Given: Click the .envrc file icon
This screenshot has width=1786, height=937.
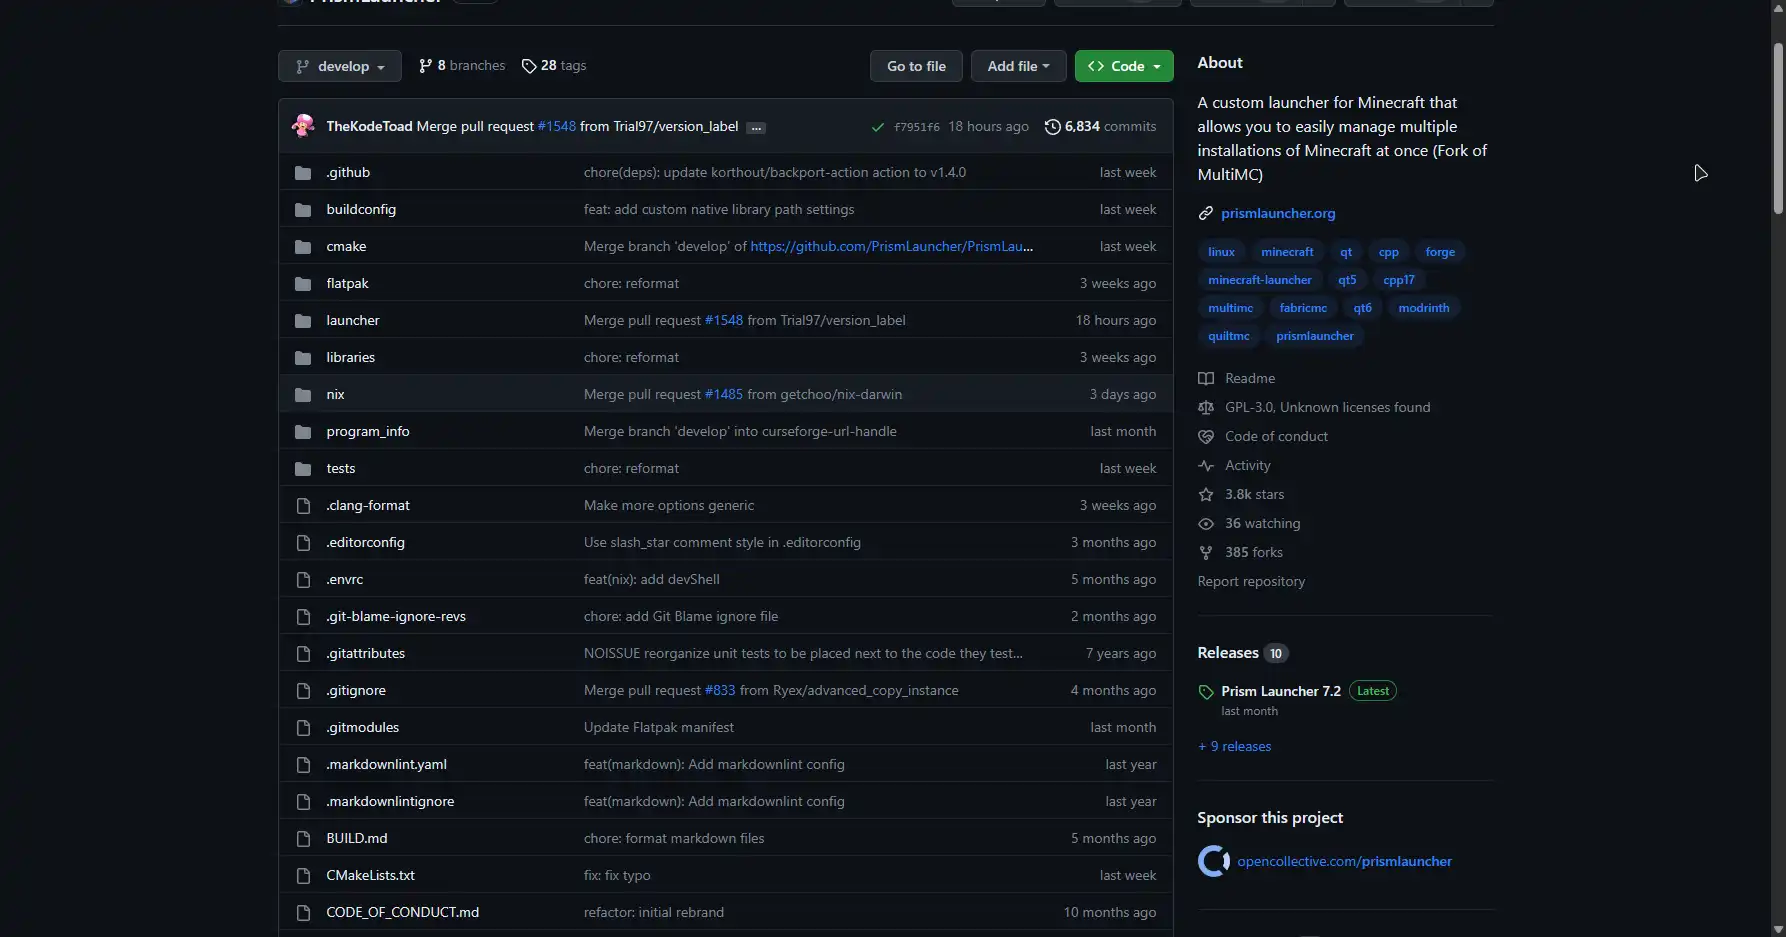Looking at the screenshot, I should tap(303, 579).
